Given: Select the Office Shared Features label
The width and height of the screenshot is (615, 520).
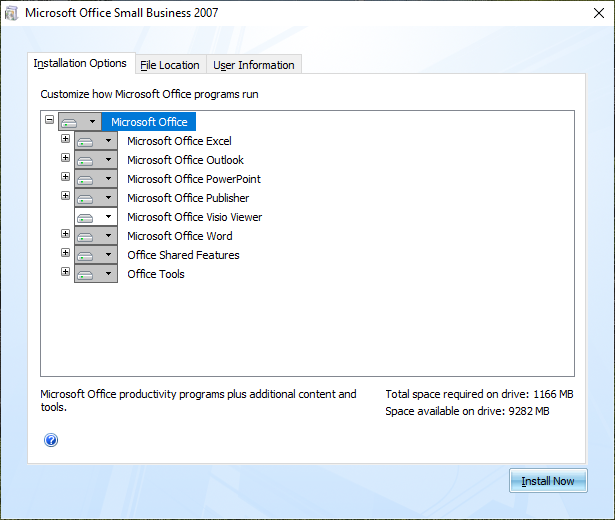Looking at the screenshot, I should 183,255.
